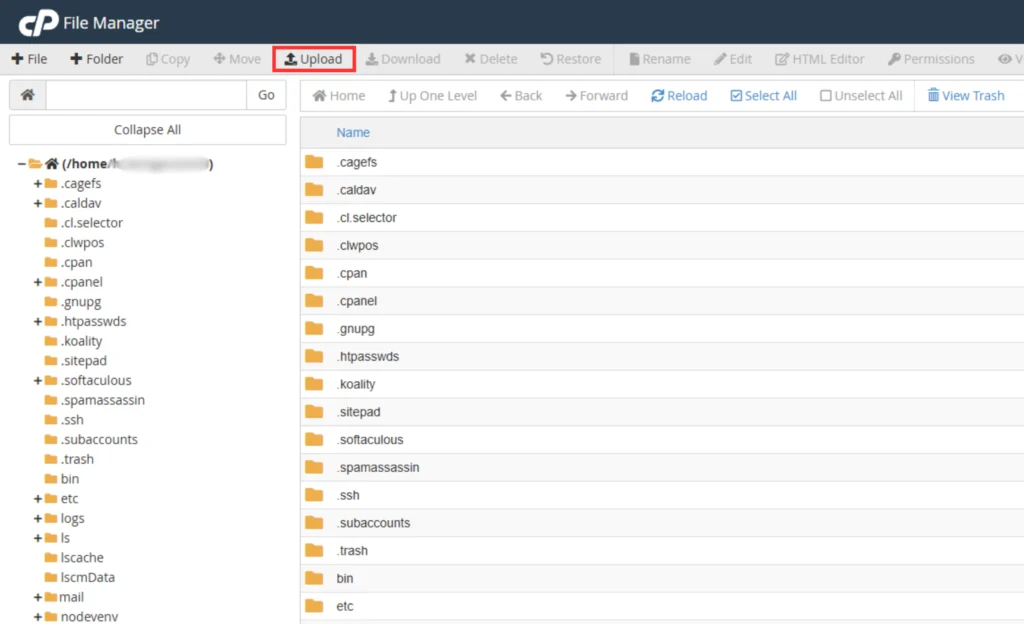
Task: Click .htpasswds folder icon in file list
Action: (314, 356)
